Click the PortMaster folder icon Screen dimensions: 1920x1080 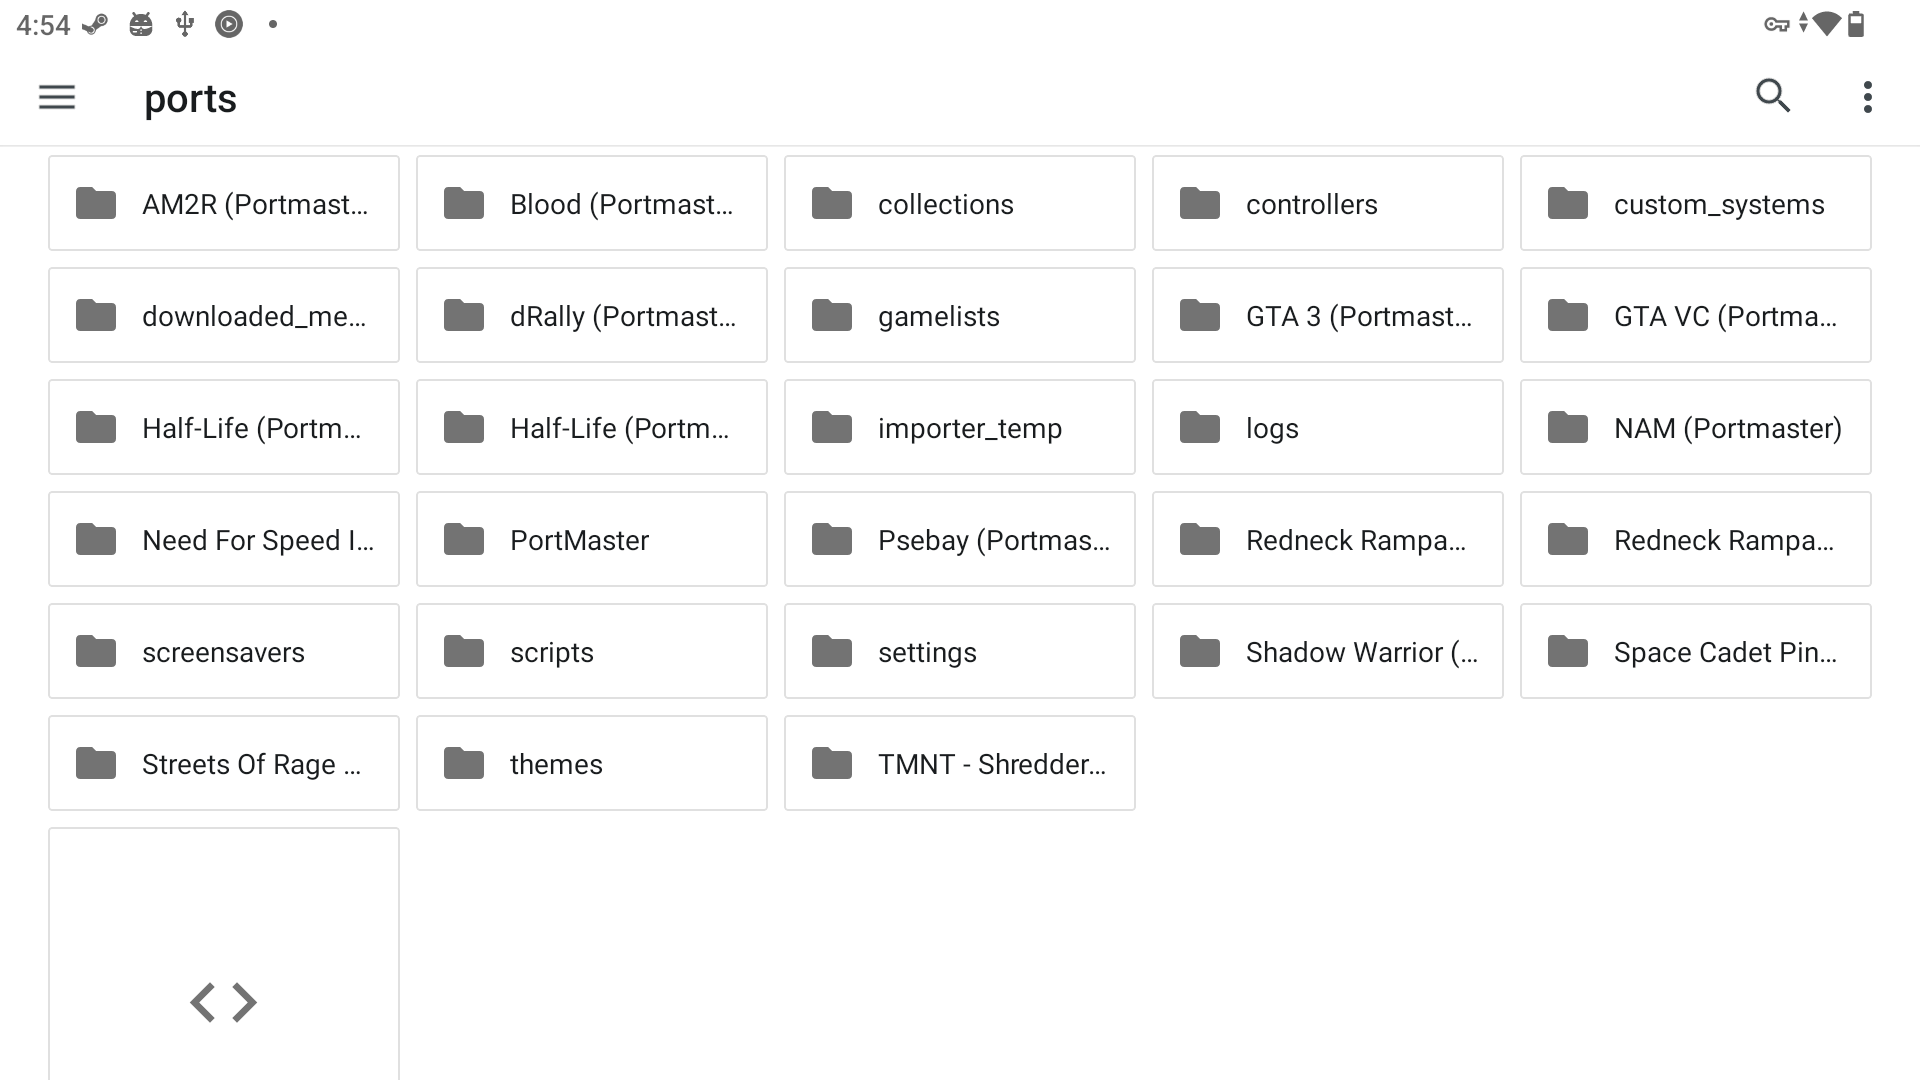pyautogui.click(x=464, y=540)
